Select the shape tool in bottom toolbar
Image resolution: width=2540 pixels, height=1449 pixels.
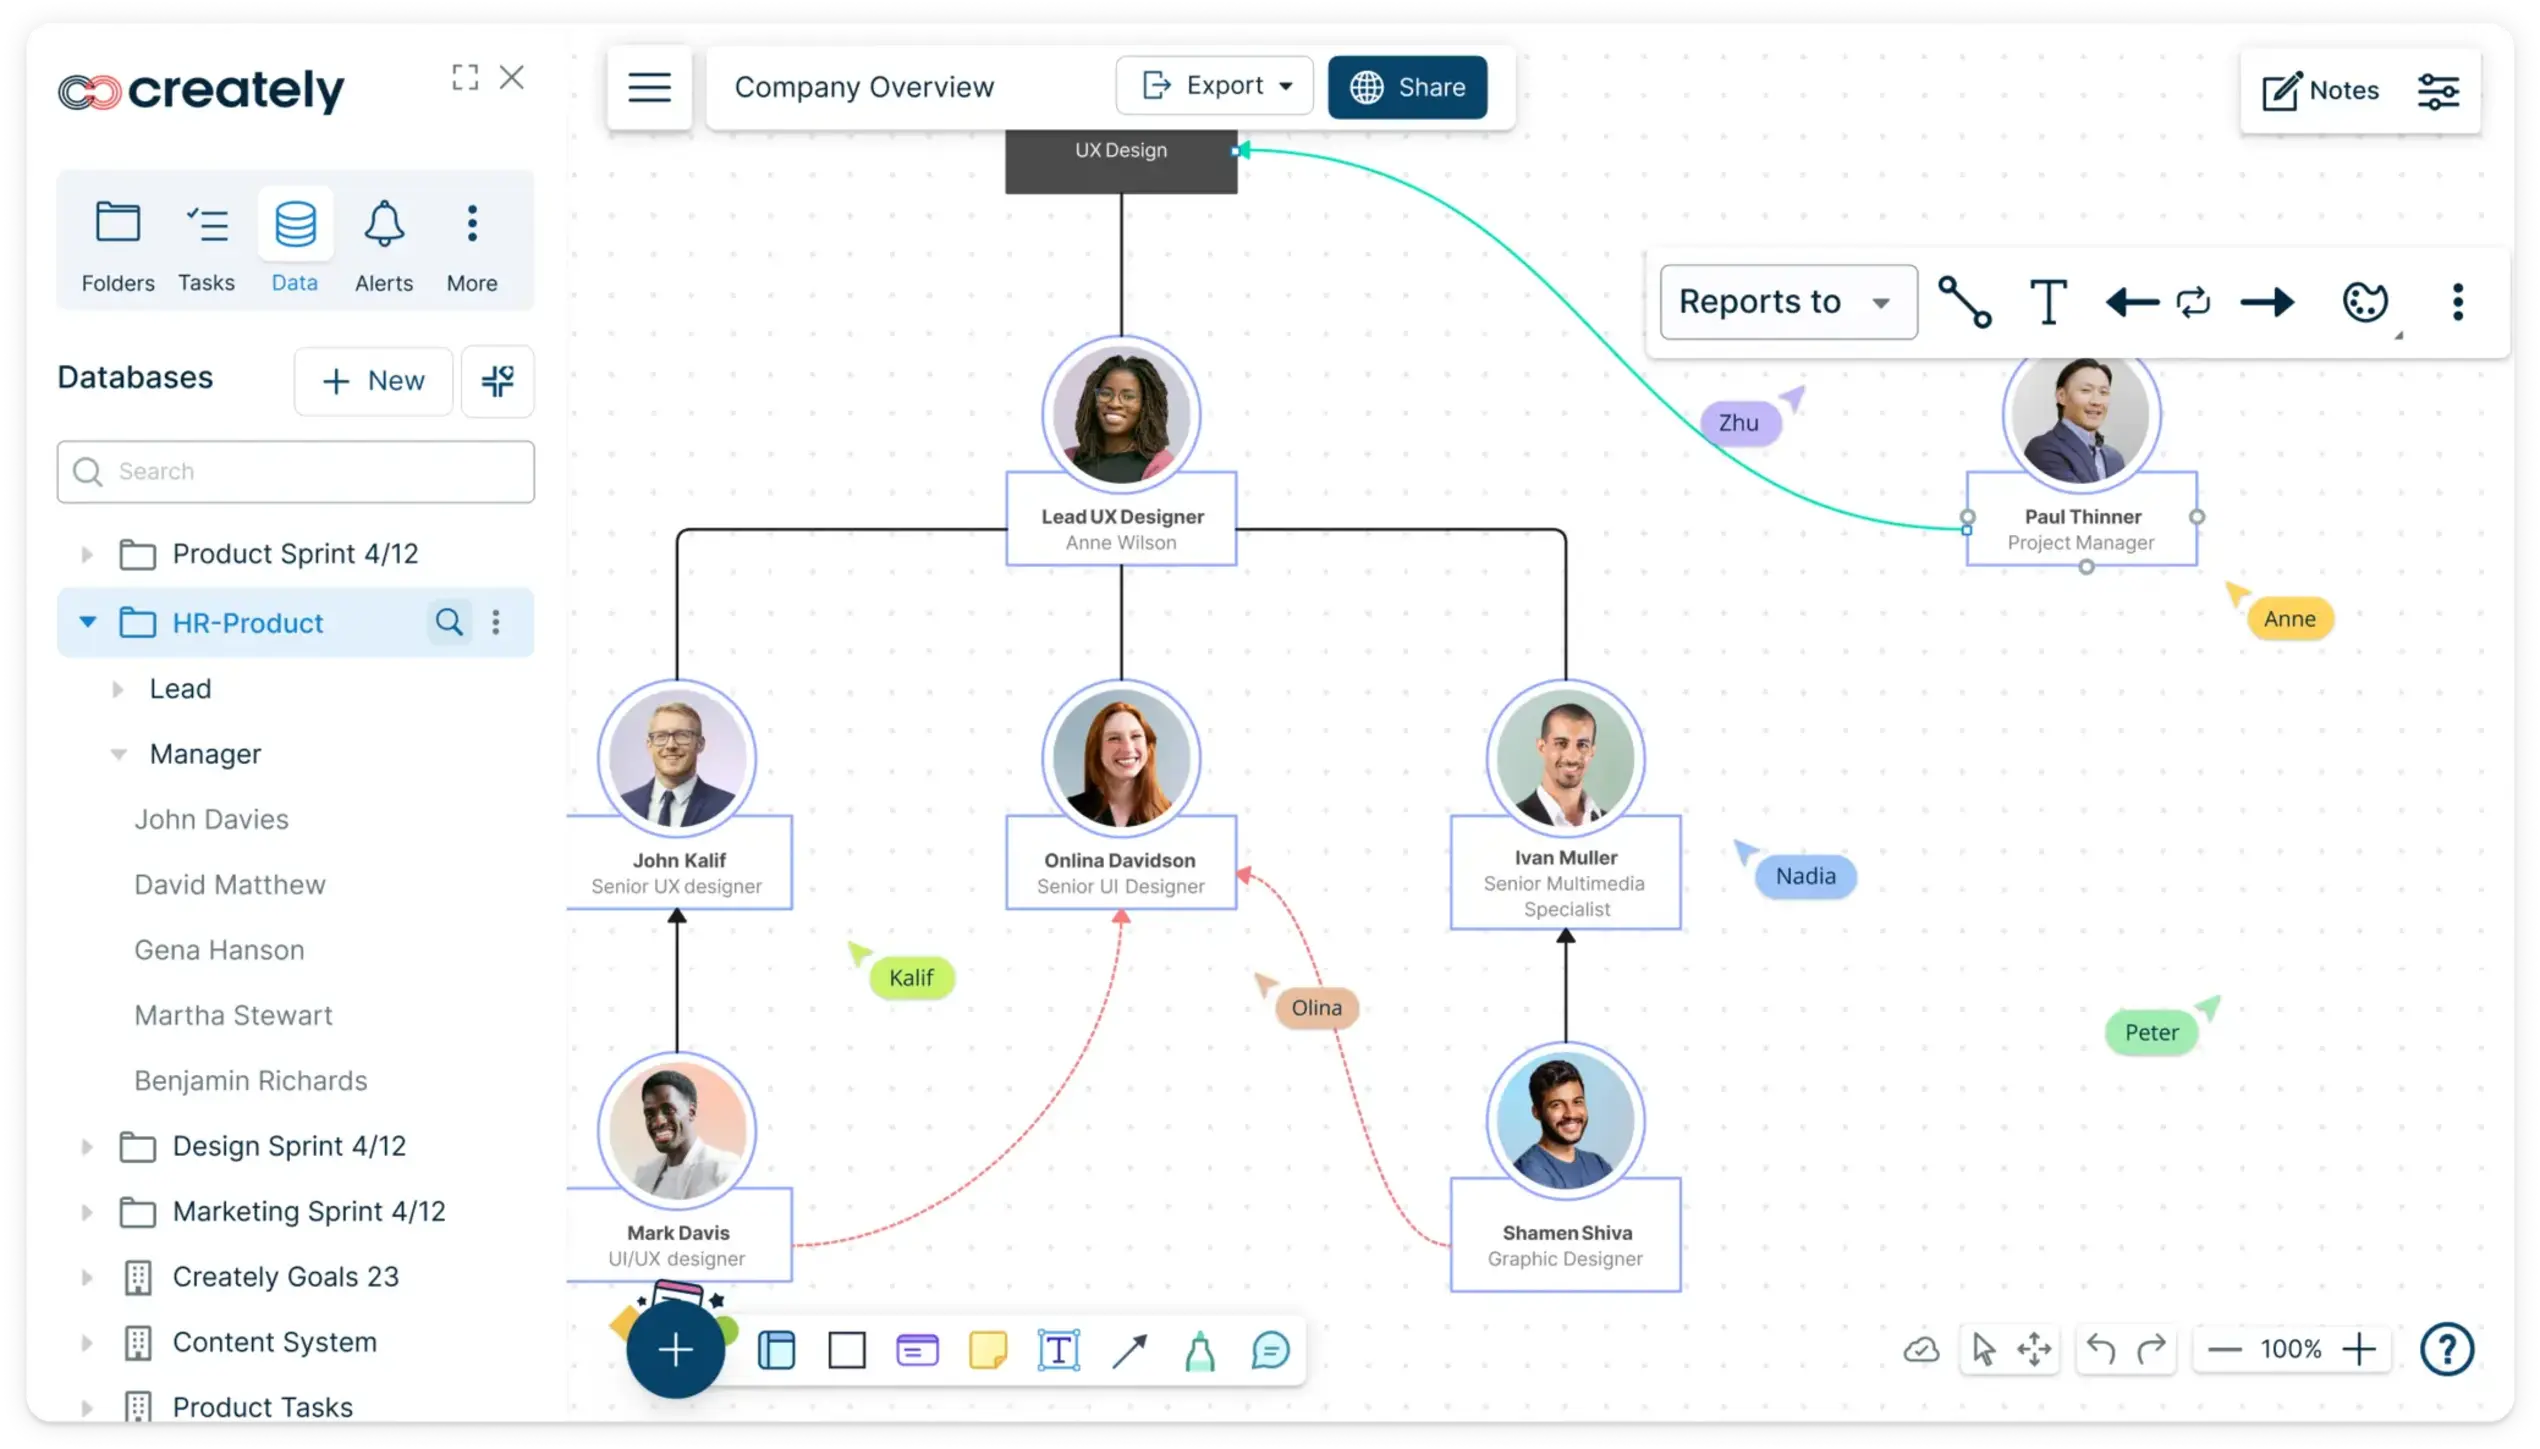(846, 1348)
